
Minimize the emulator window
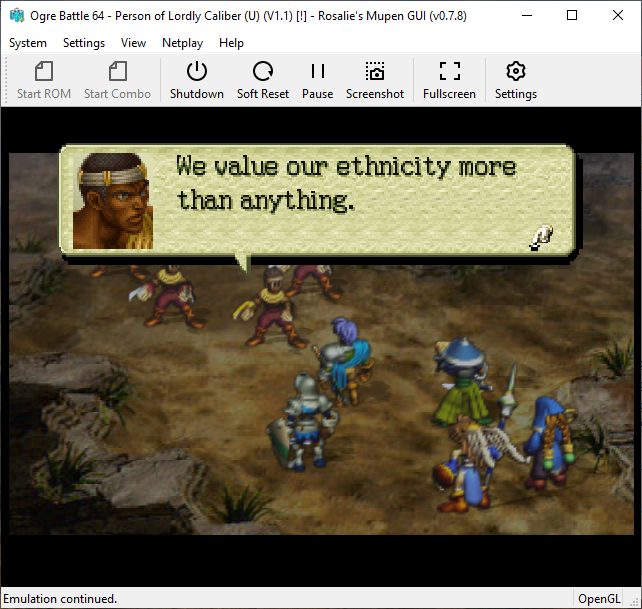tap(527, 16)
